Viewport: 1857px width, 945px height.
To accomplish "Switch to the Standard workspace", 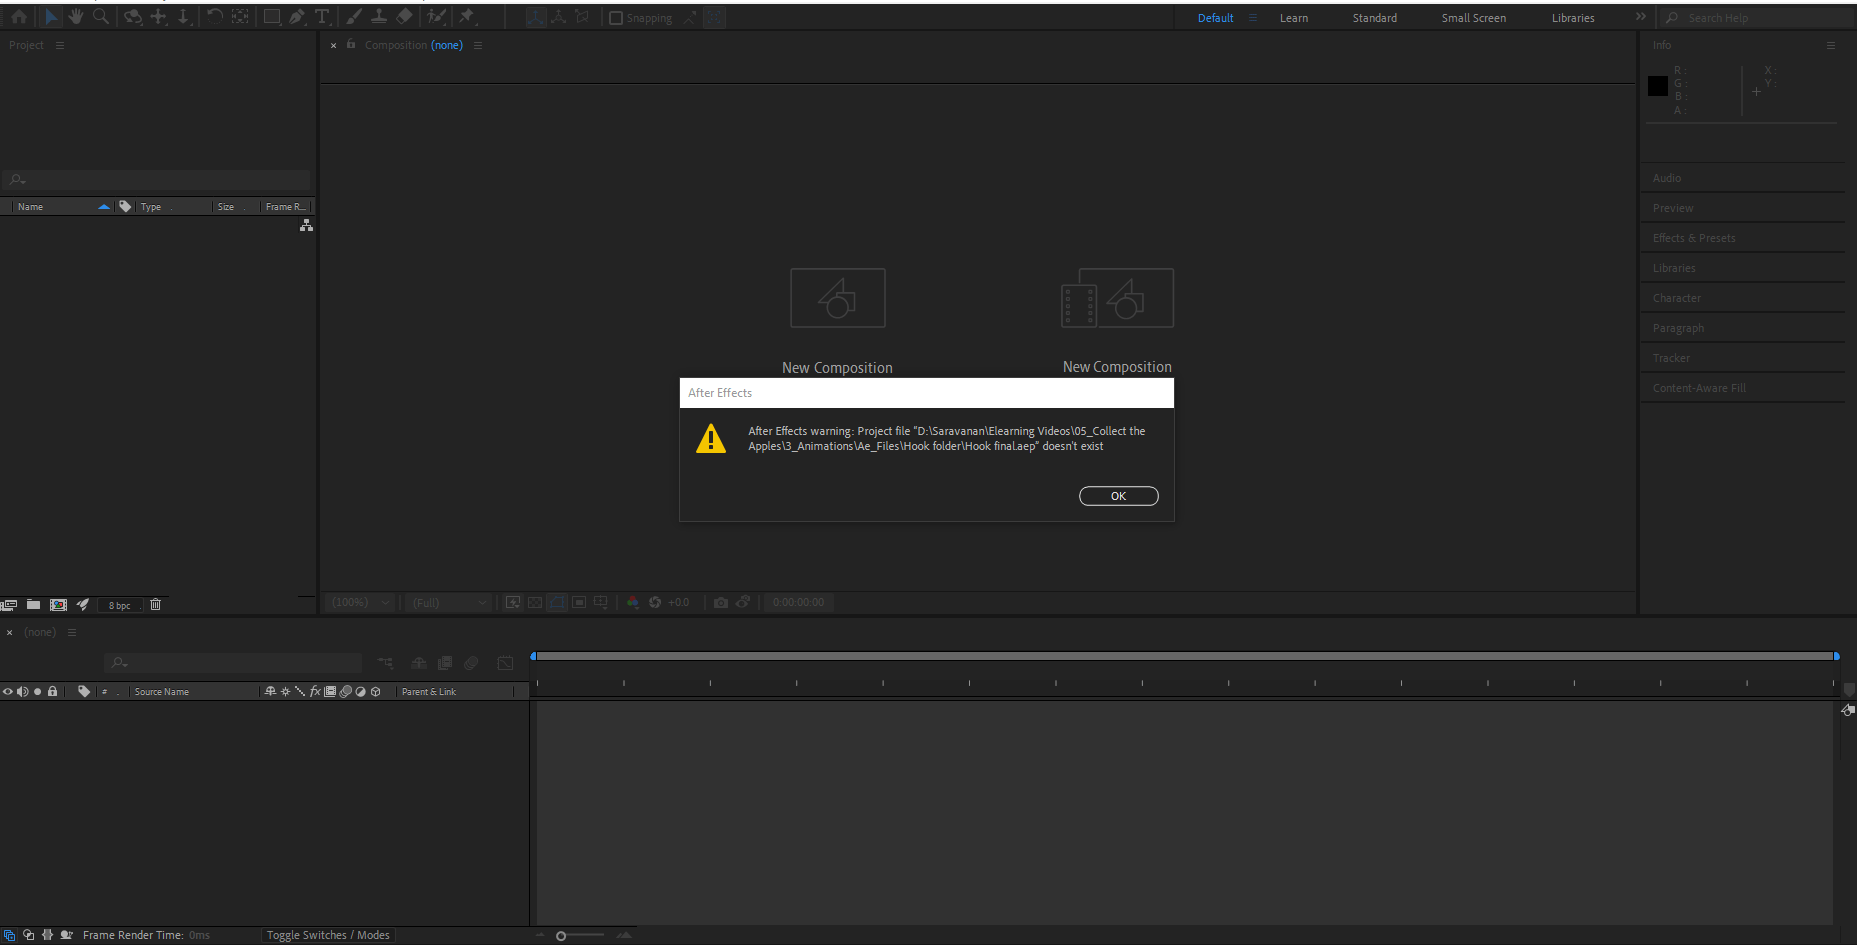I will tap(1374, 17).
